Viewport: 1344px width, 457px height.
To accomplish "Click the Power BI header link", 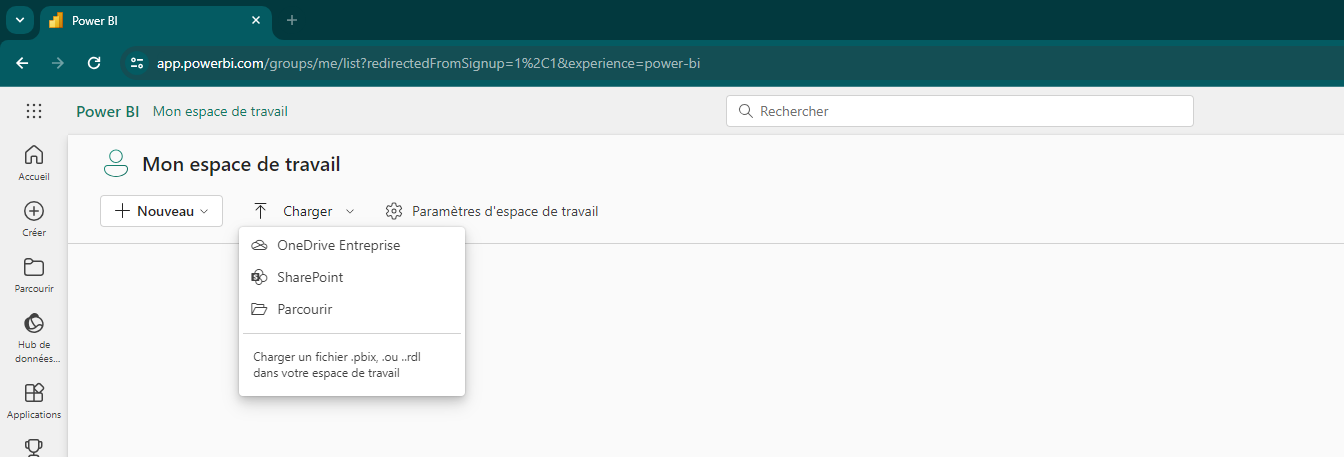I will pyautogui.click(x=108, y=111).
